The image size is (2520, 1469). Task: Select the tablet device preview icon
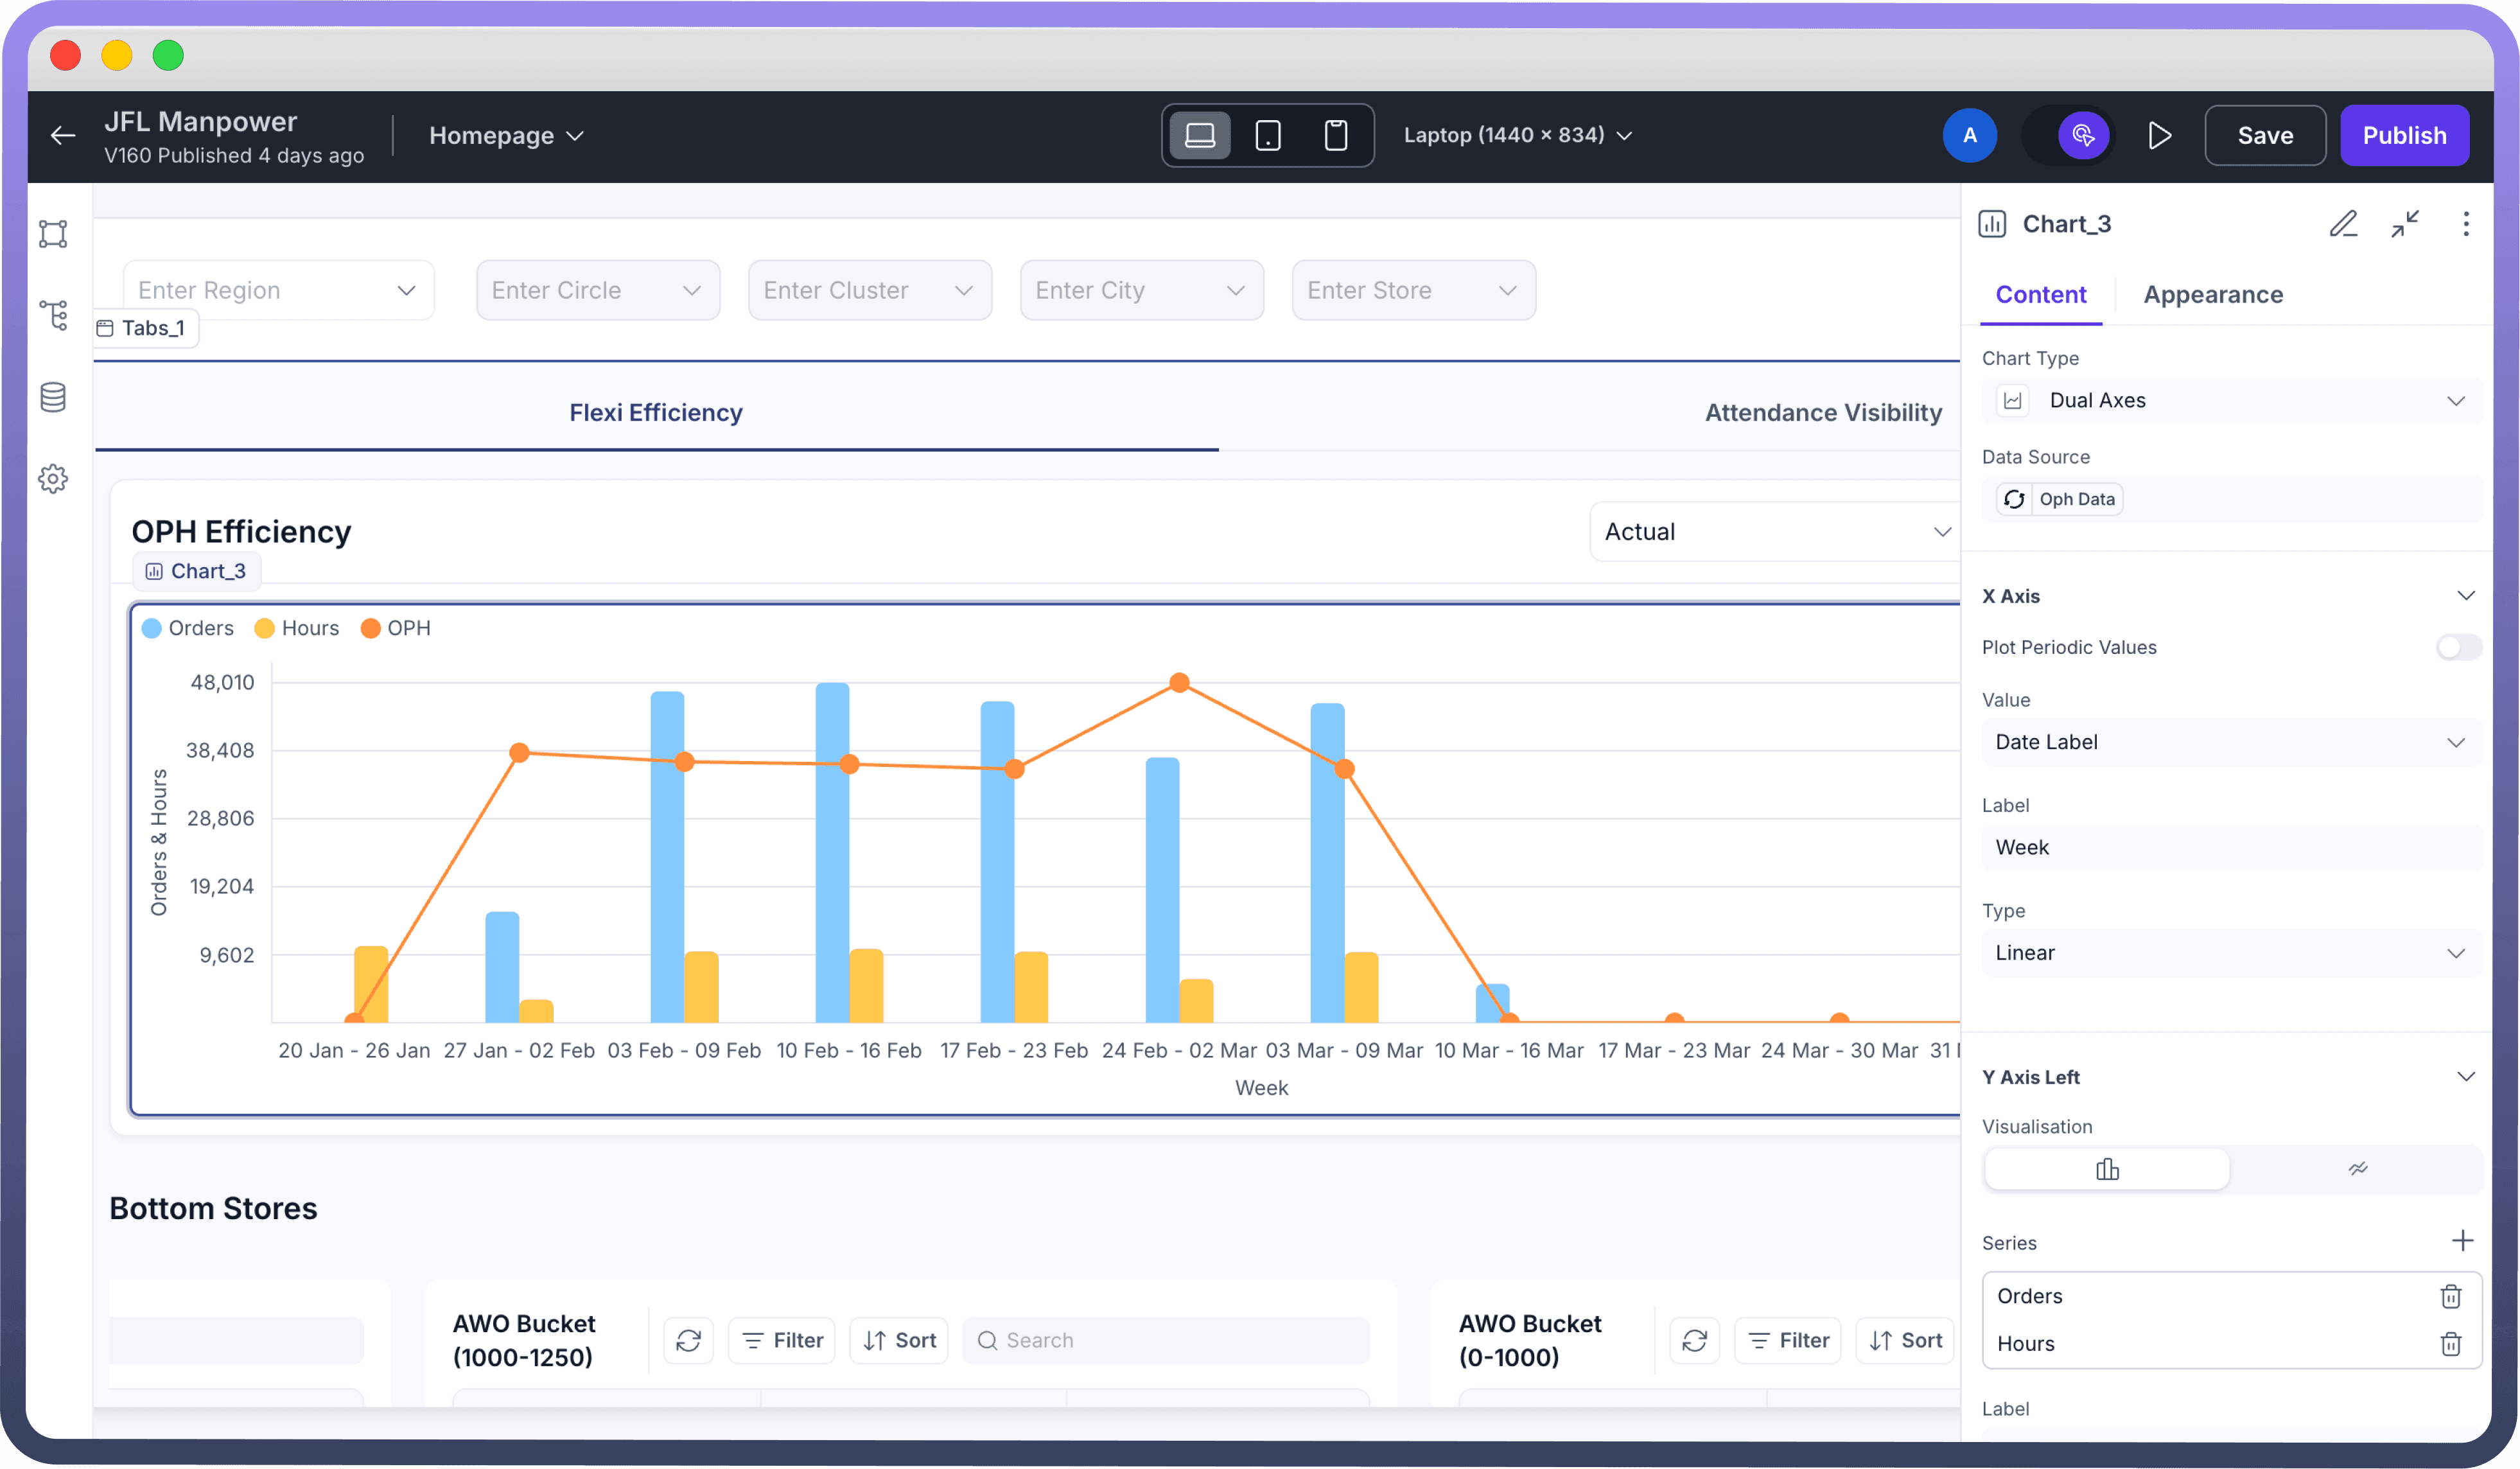click(1267, 135)
